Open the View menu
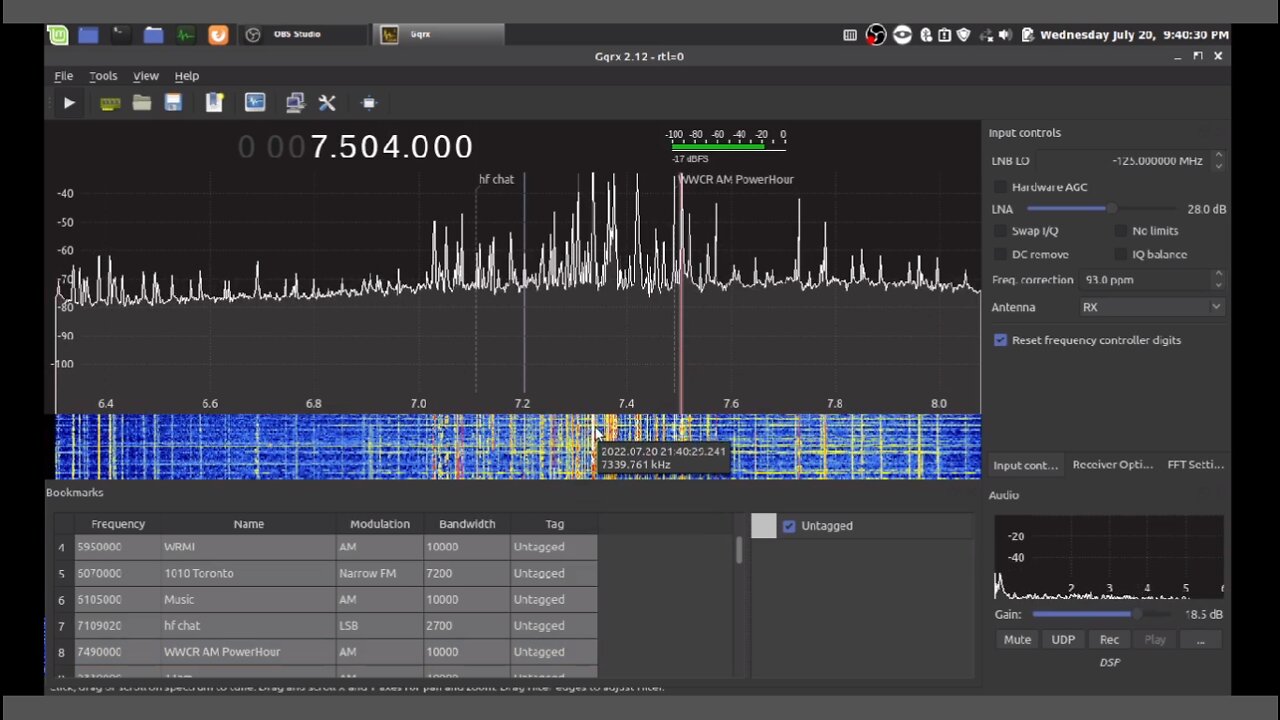The image size is (1280, 720). pos(146,76)
